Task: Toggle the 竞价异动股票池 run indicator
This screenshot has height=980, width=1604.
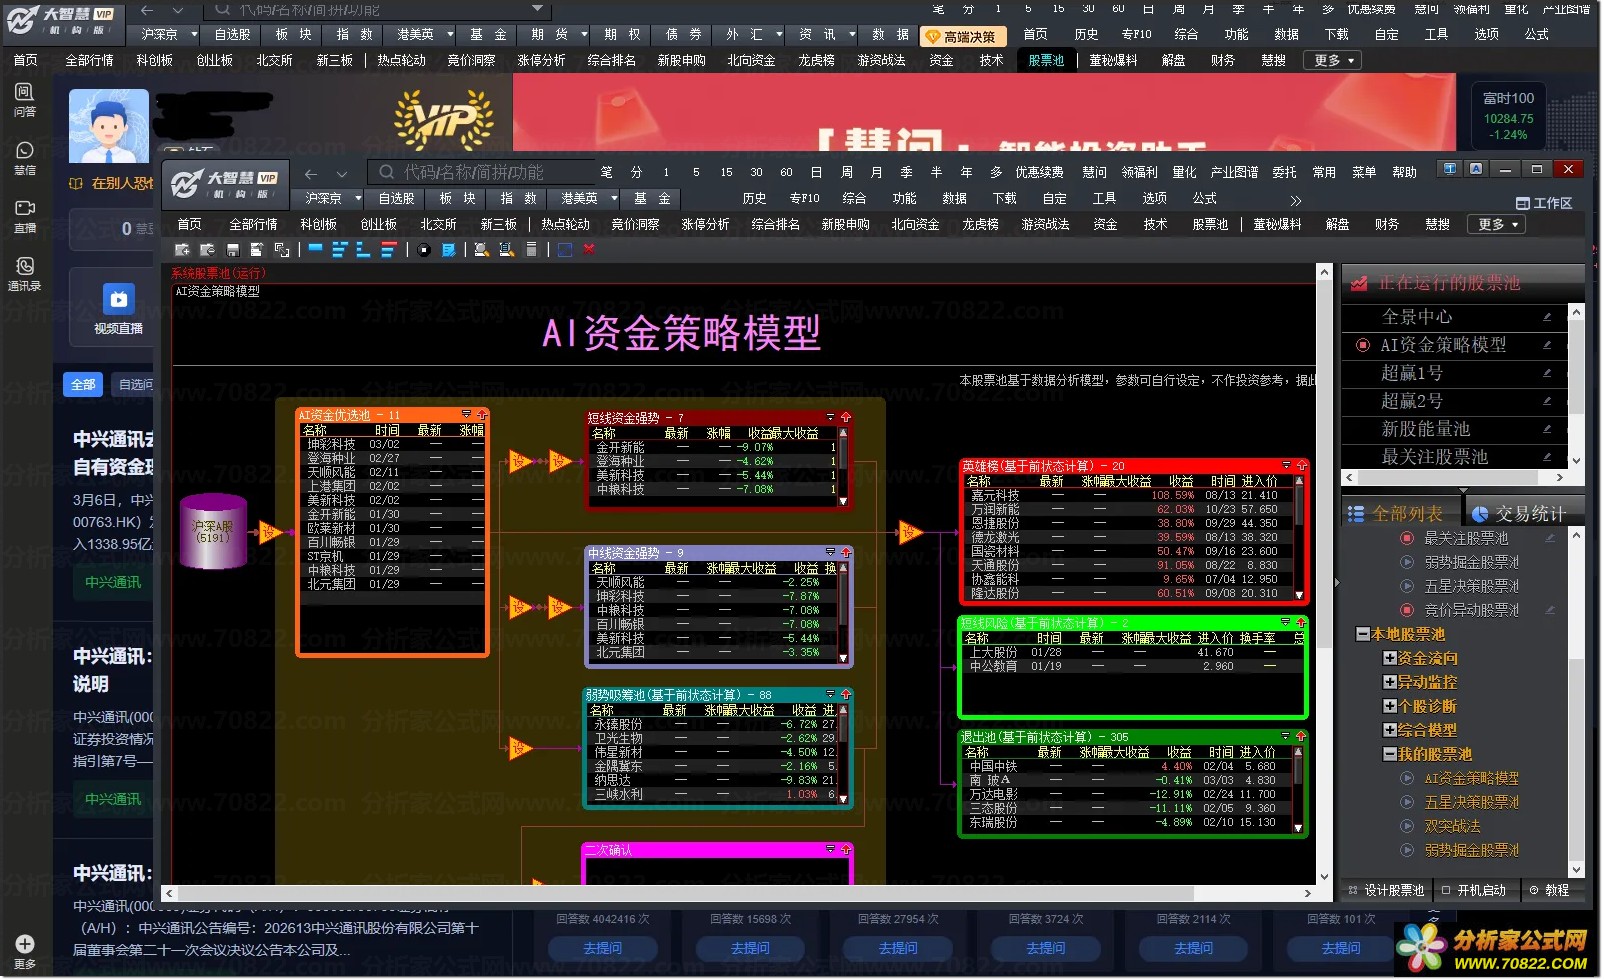Action: (x=1407, y=610)
